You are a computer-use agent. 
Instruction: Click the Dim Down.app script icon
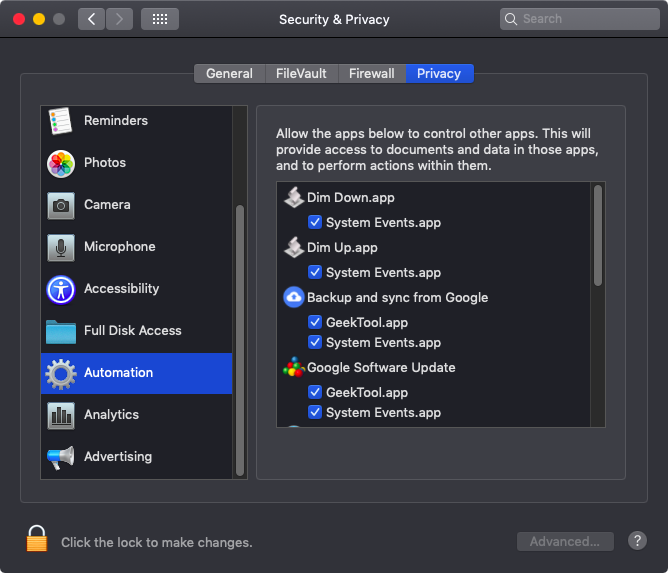pos(294,198)
